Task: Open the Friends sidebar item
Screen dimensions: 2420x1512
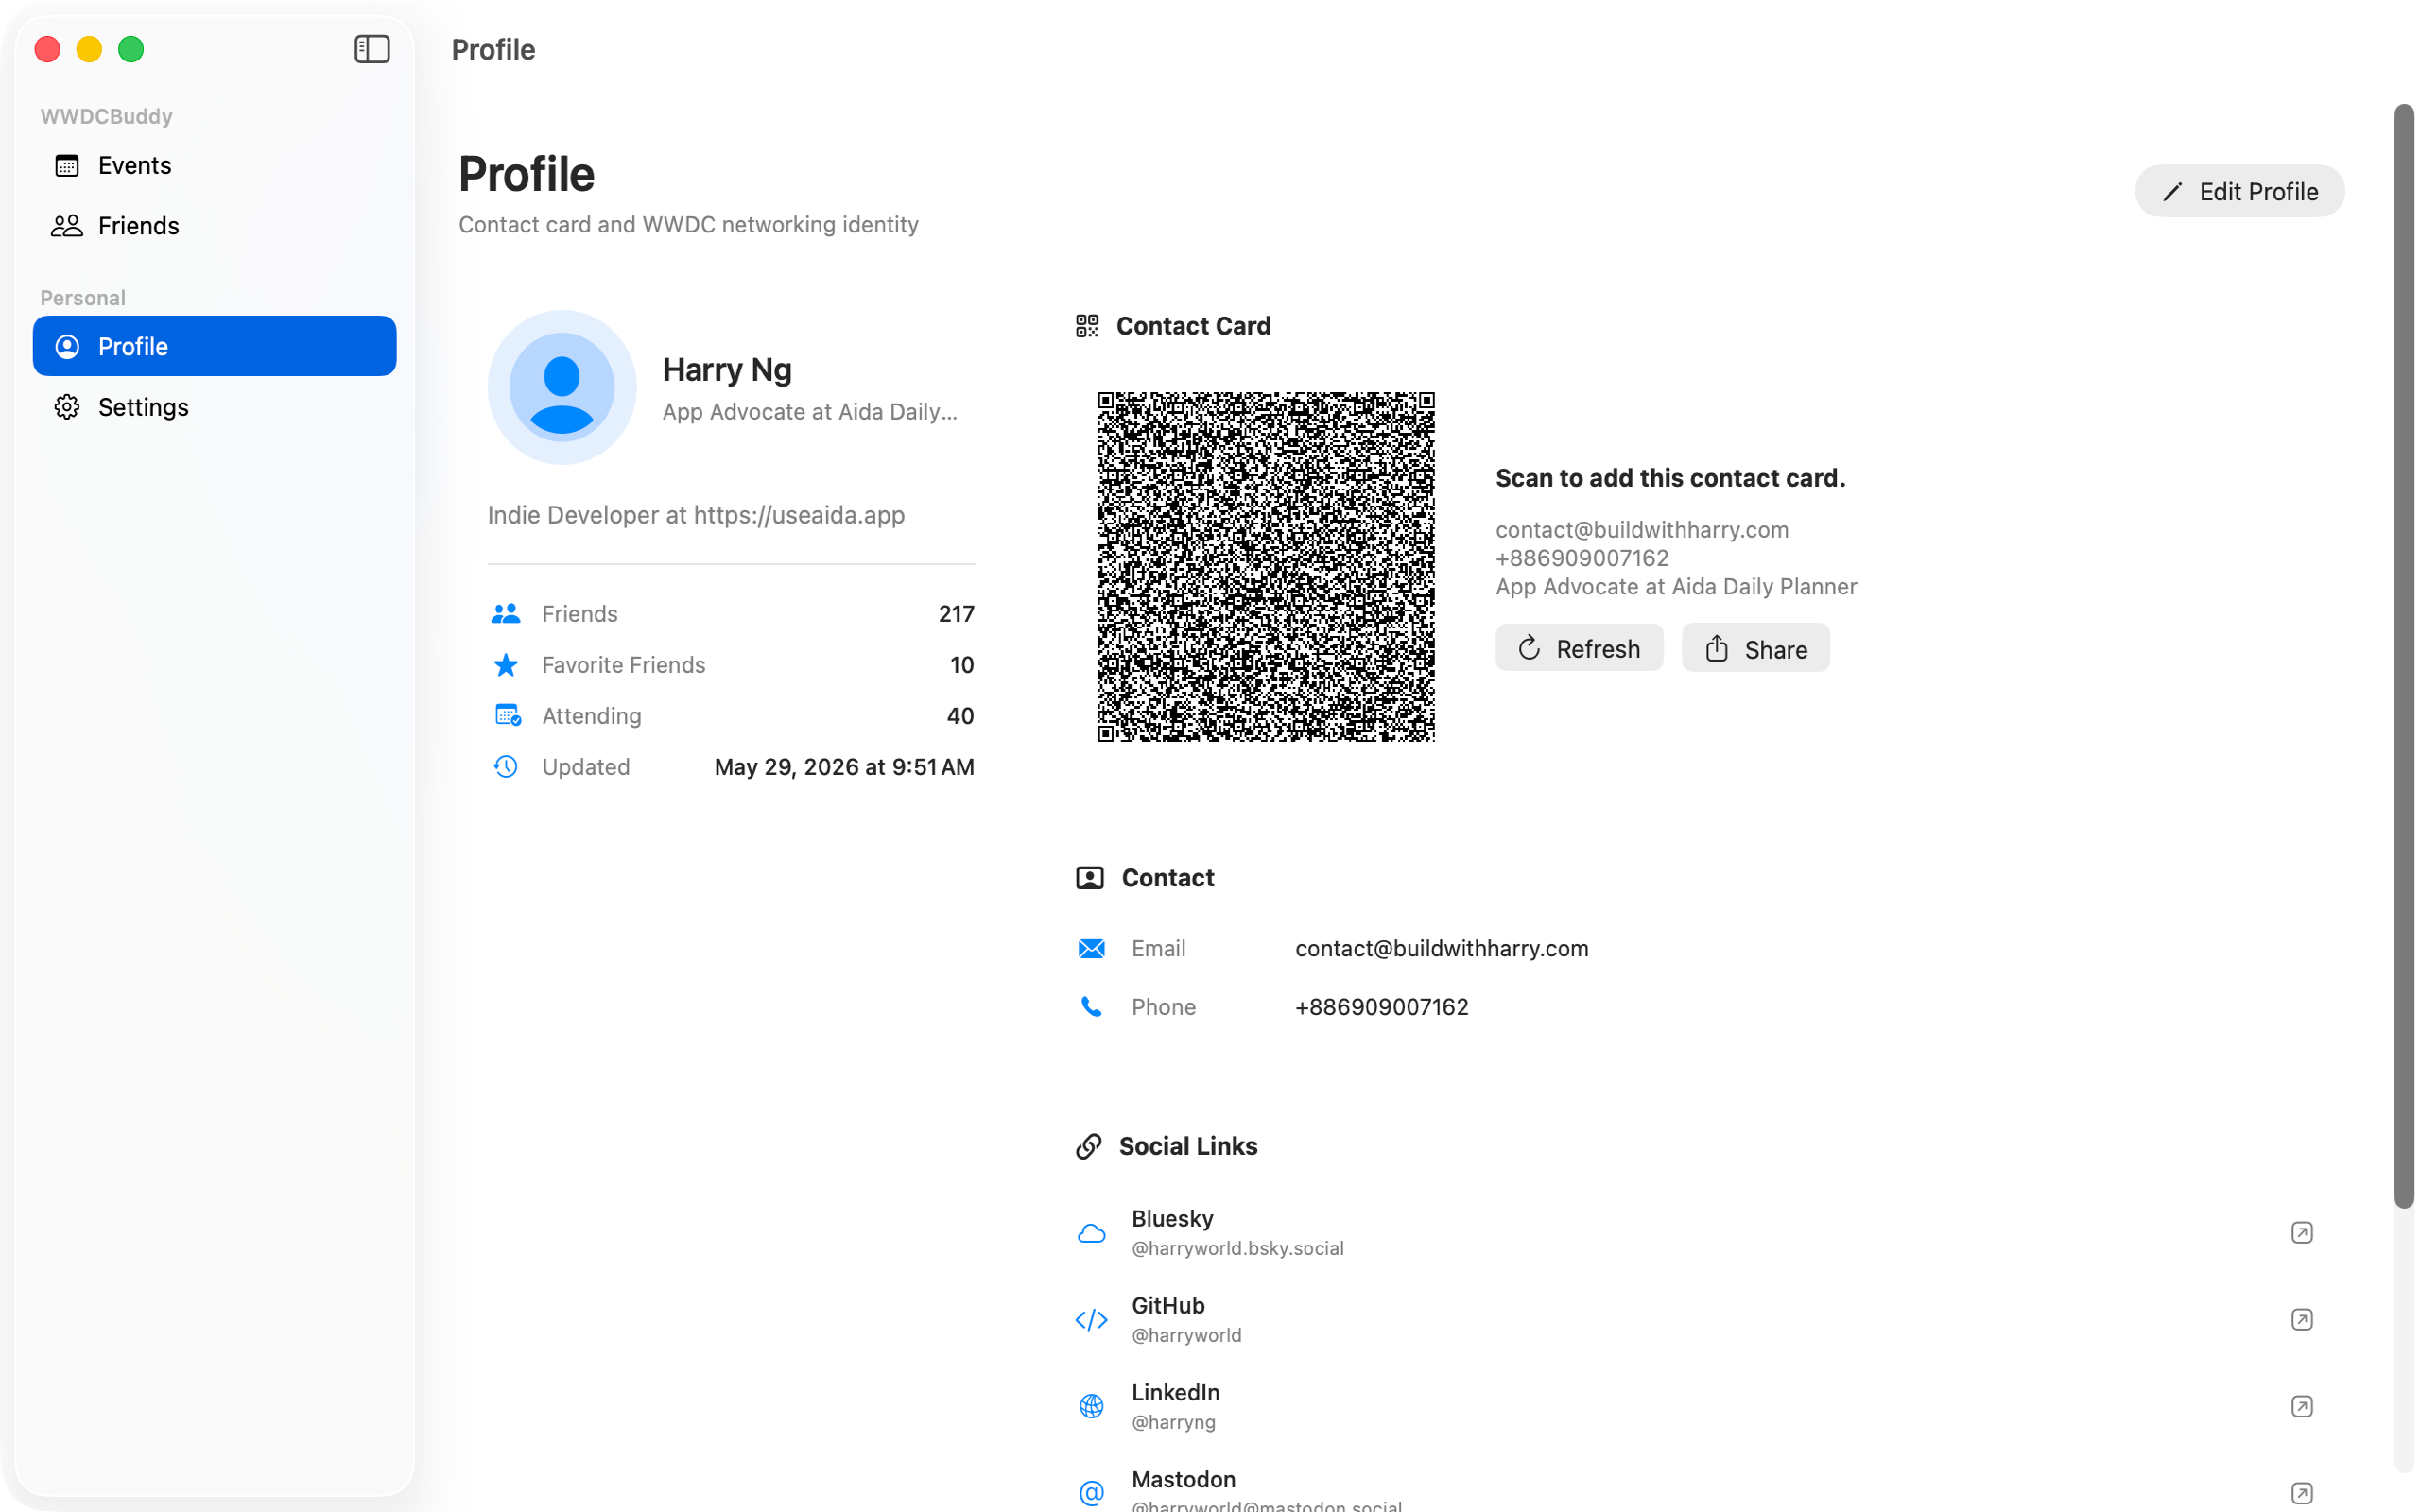Action: point(214,226)
